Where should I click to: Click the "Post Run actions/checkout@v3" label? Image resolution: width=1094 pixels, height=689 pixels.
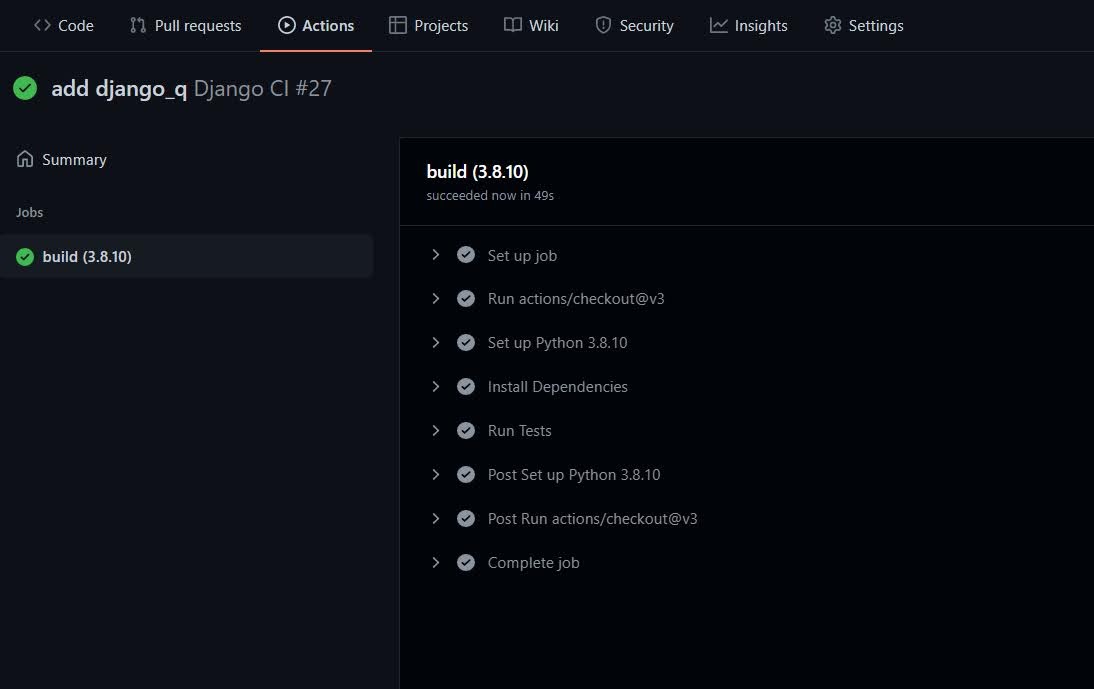592,518
